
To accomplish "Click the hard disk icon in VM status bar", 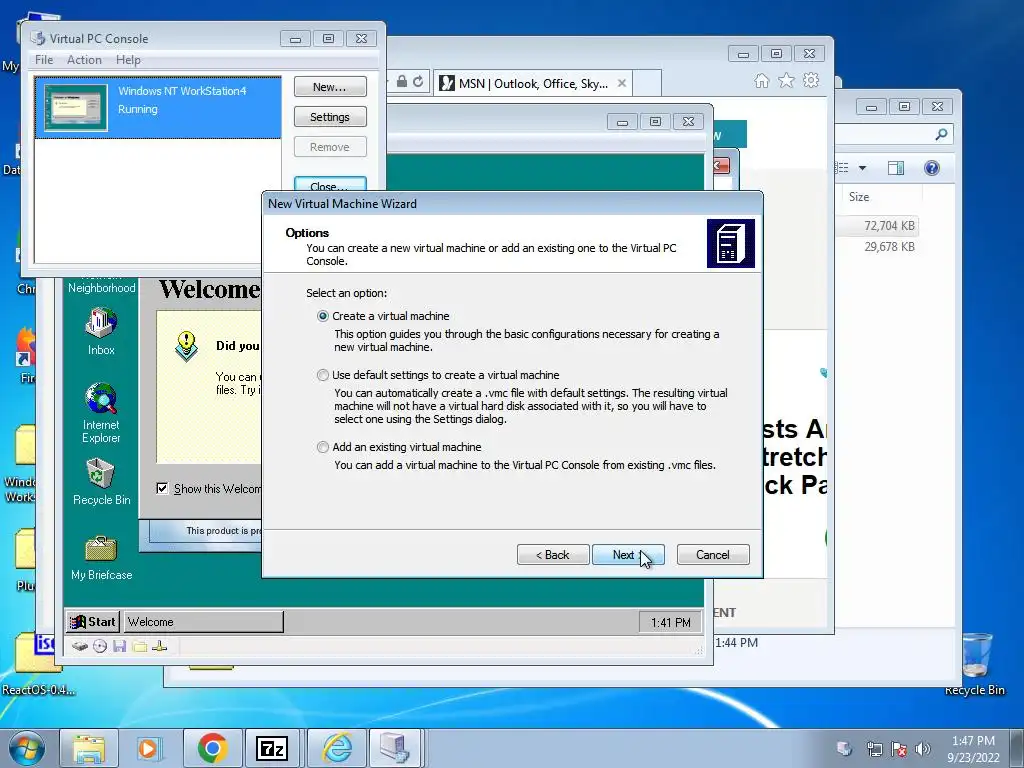I will coord(80,647).
